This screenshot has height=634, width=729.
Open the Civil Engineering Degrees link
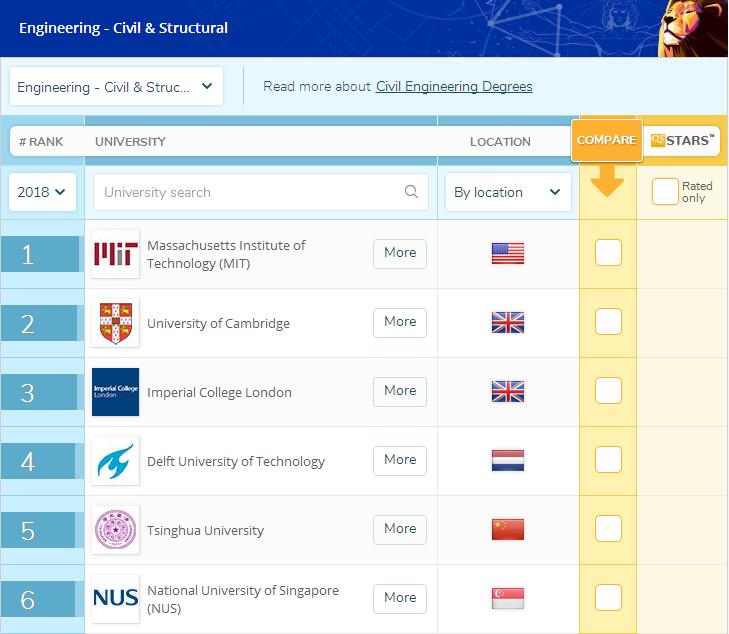(x=454, y=86)
